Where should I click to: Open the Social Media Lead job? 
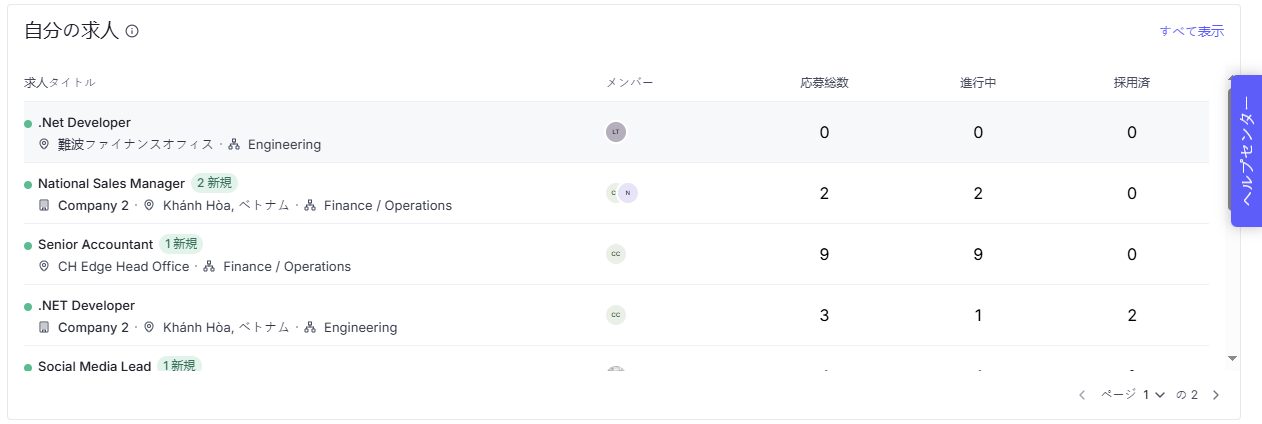94,367
